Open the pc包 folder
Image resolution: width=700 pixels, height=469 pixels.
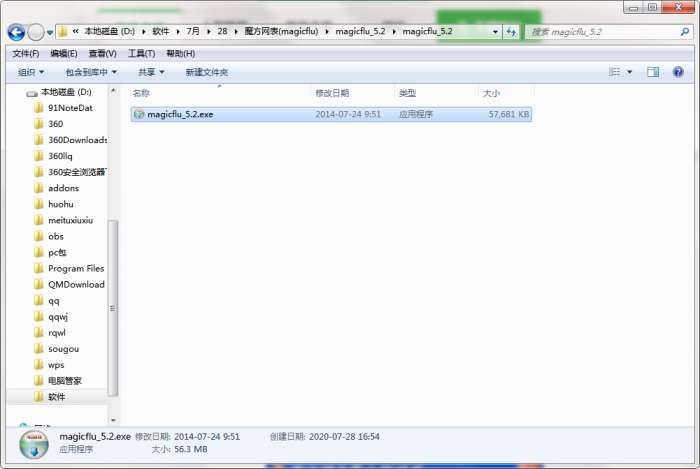pos(57,253)
